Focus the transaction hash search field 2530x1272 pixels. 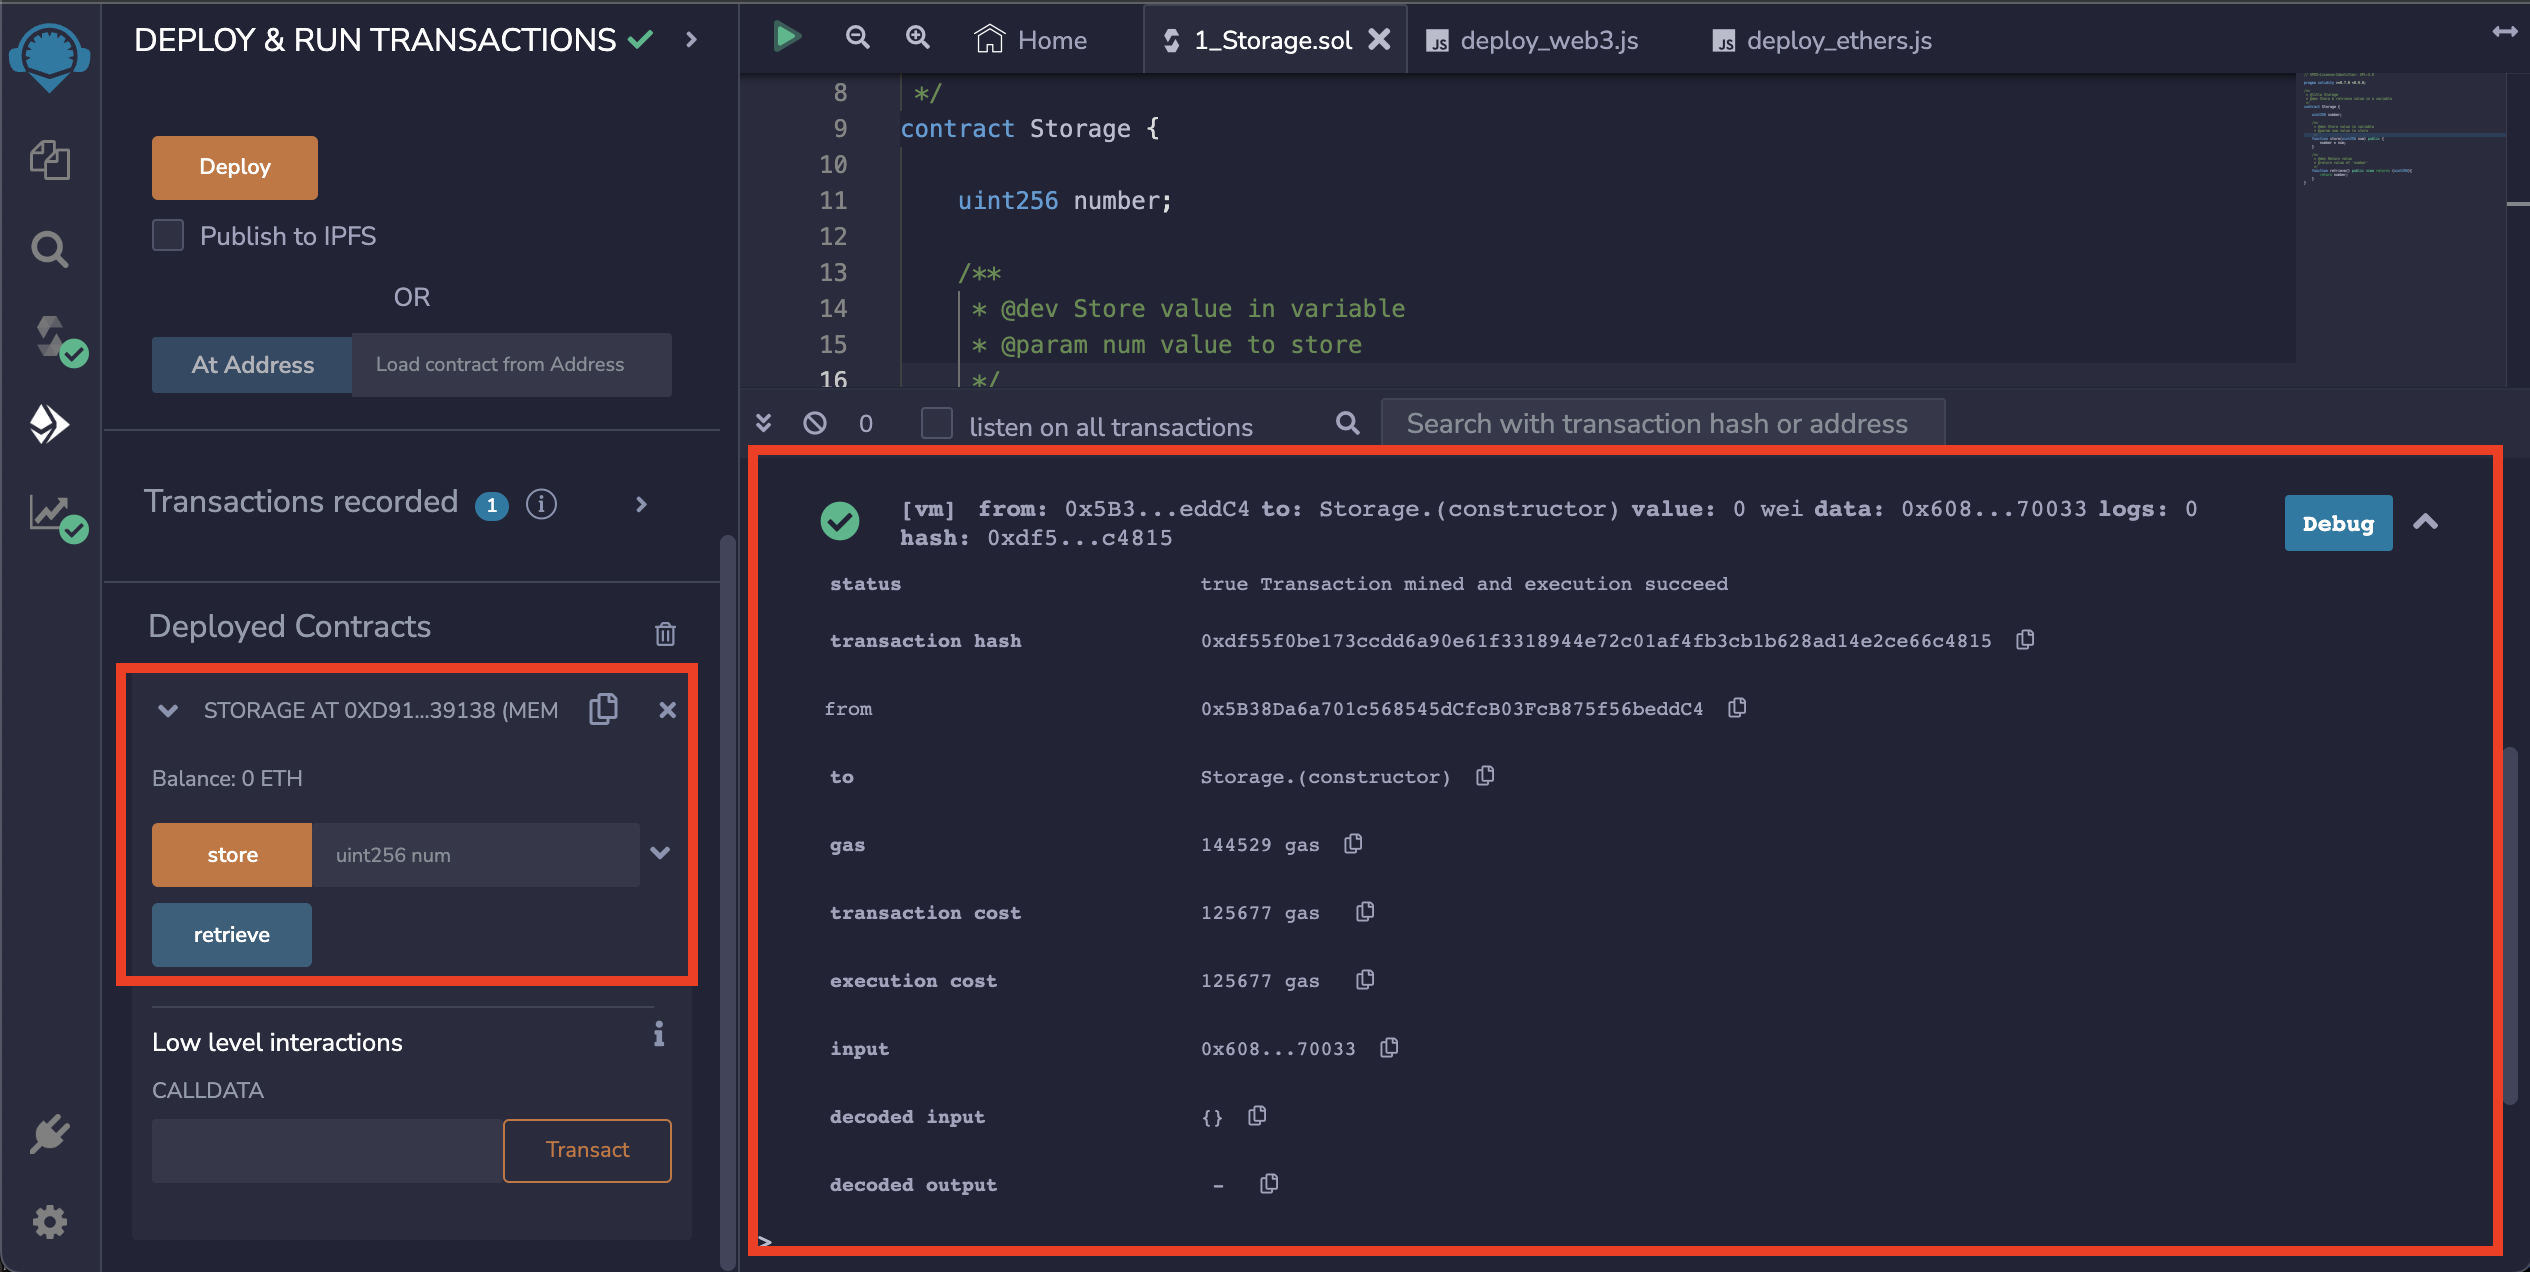tap(1663, 423)
